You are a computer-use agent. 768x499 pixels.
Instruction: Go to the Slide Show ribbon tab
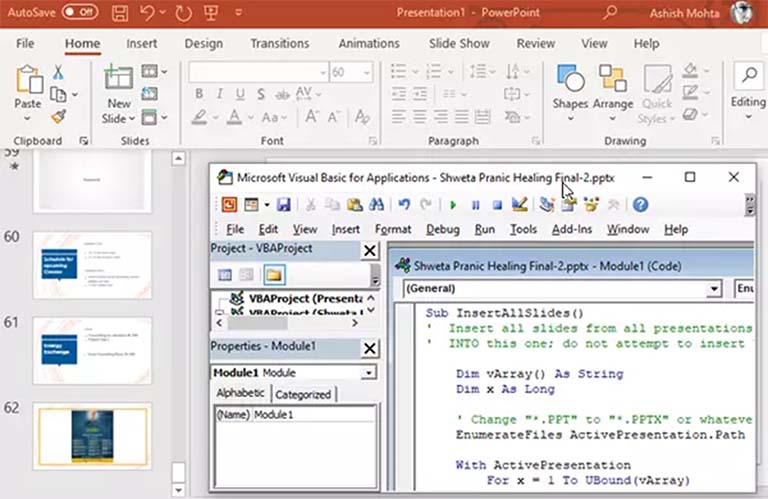pyautogui.click(x=459, y=44)
